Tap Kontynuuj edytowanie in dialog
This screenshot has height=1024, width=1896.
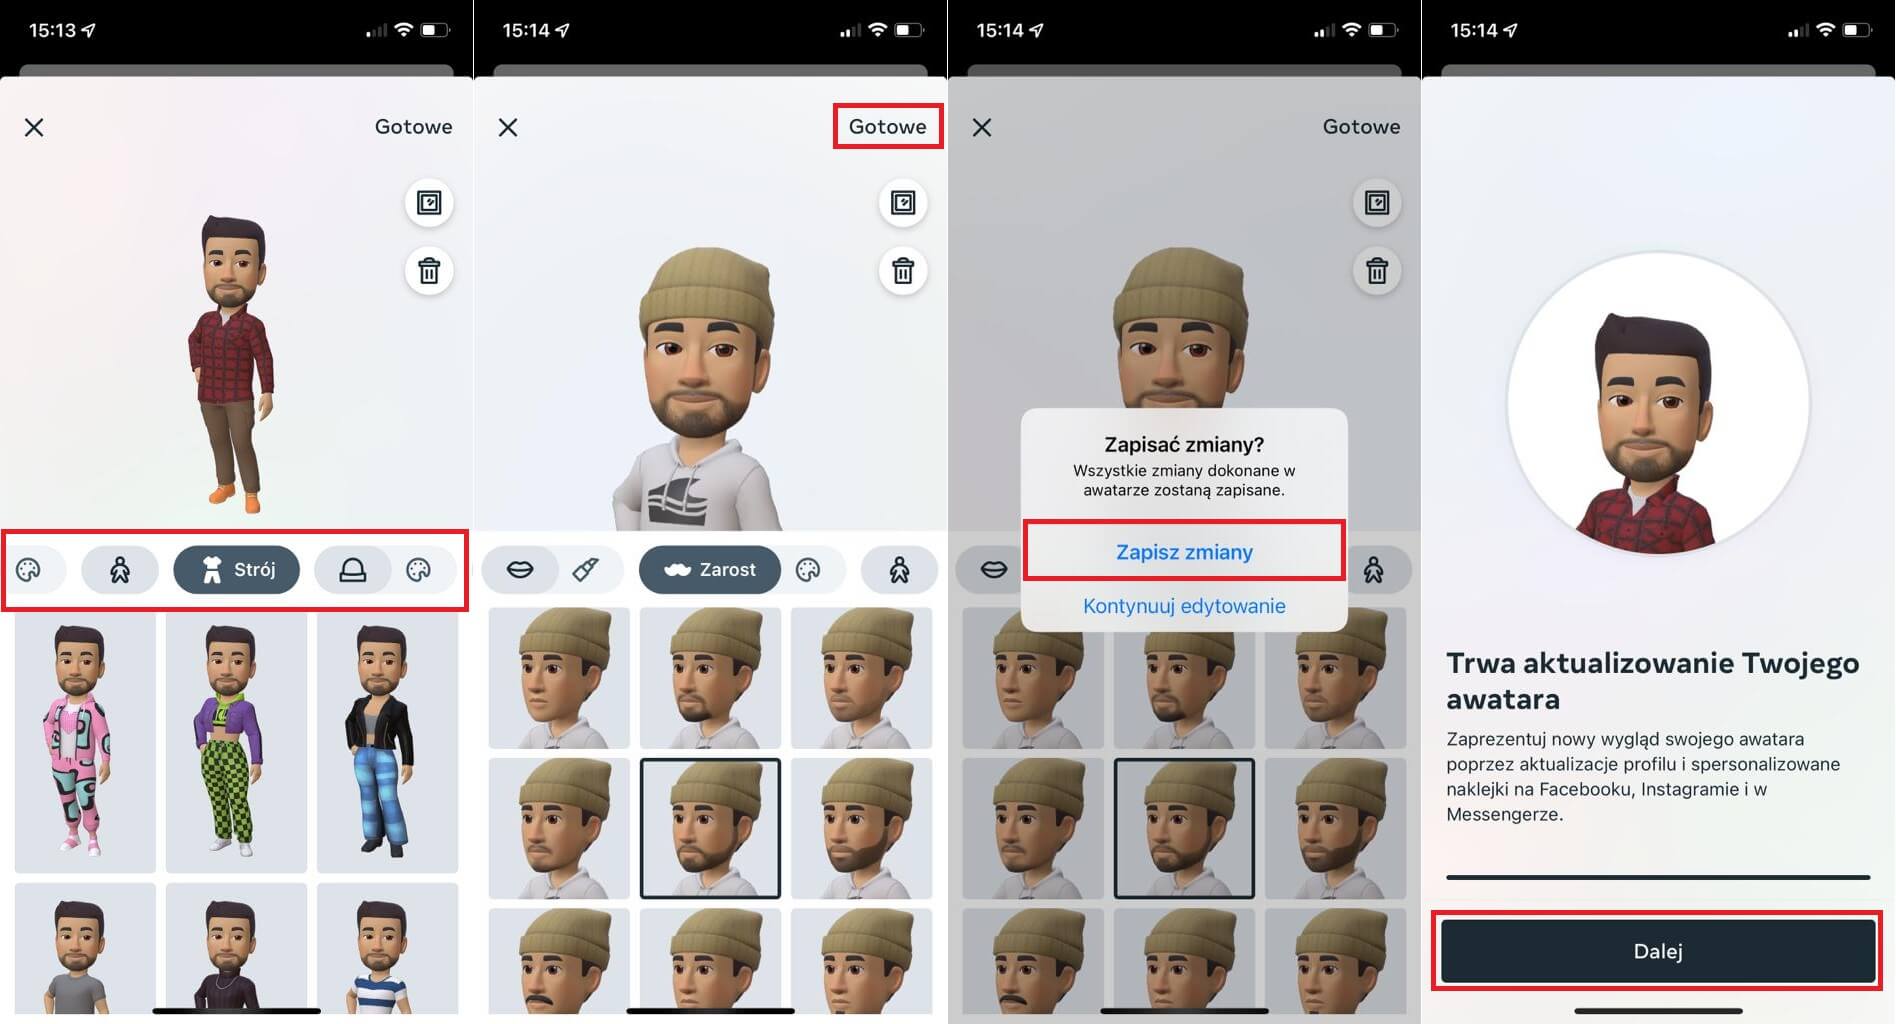pyautogui.click(x=1184, y=606)
